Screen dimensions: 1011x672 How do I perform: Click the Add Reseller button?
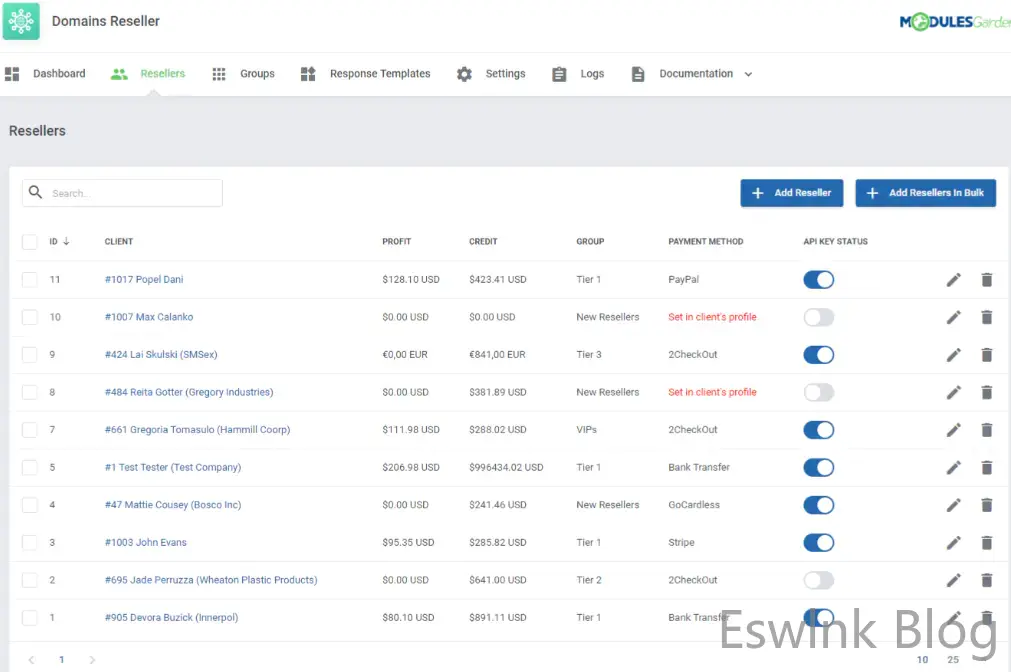click(791, 193)
